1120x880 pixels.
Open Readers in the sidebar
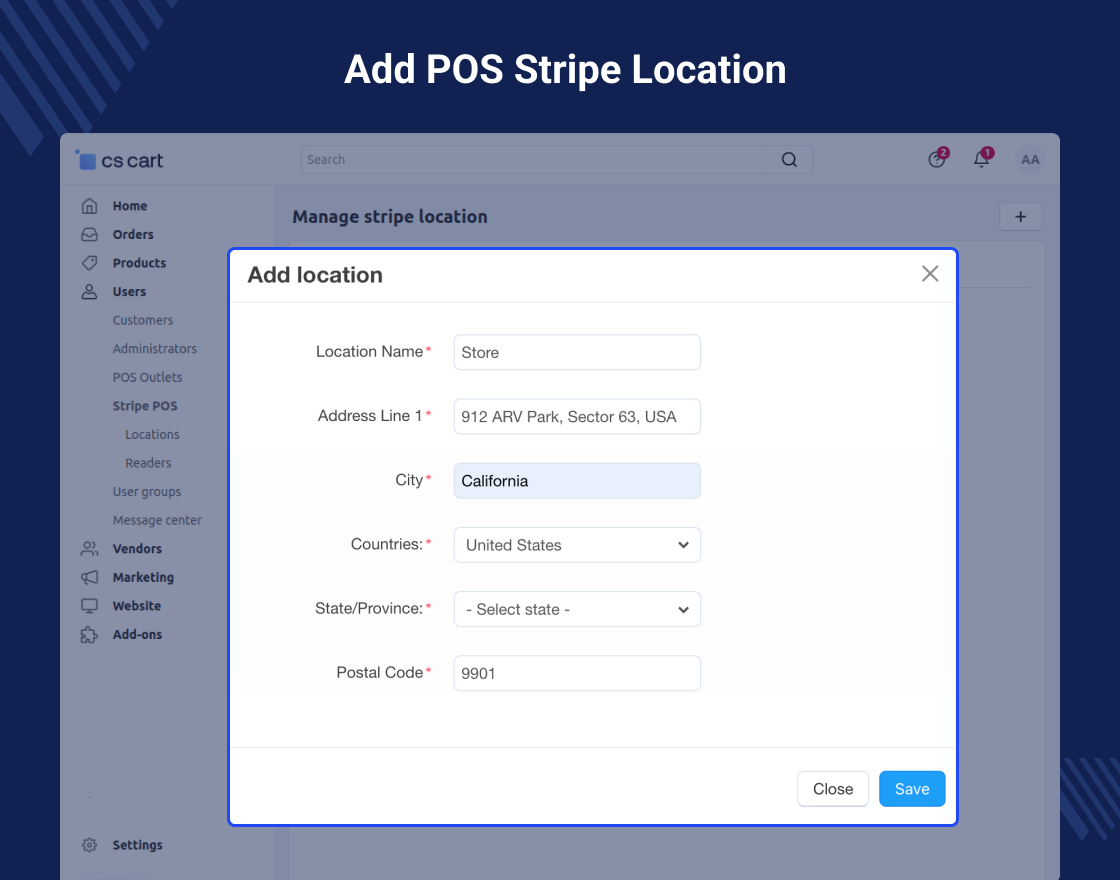[148, 463]
